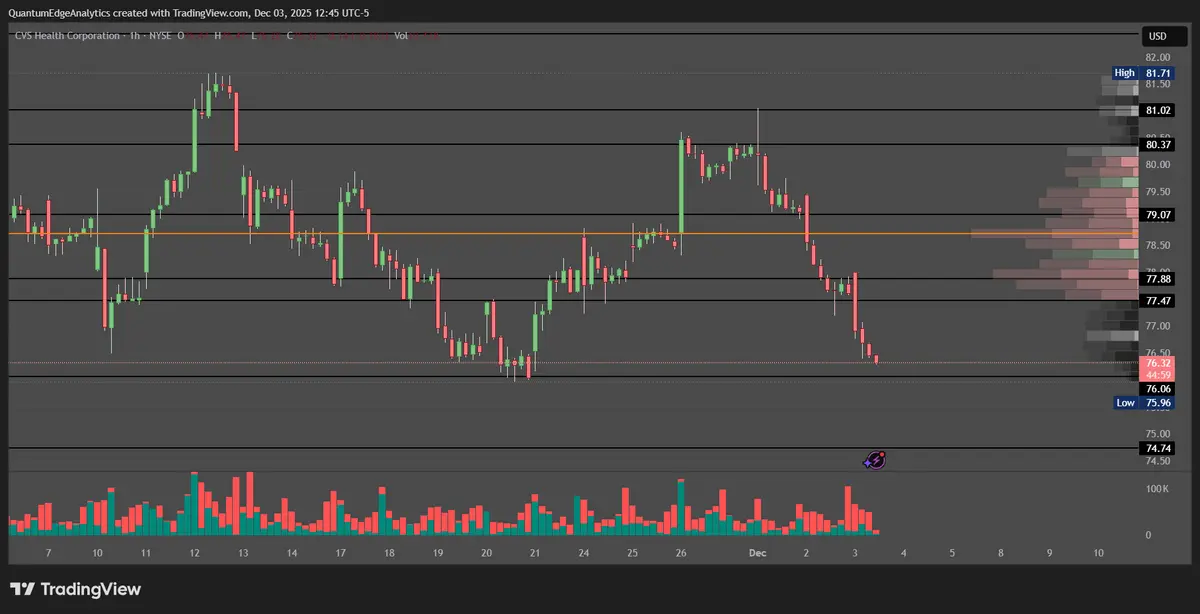Click the Vol indicator label

(x=401, y=36)
